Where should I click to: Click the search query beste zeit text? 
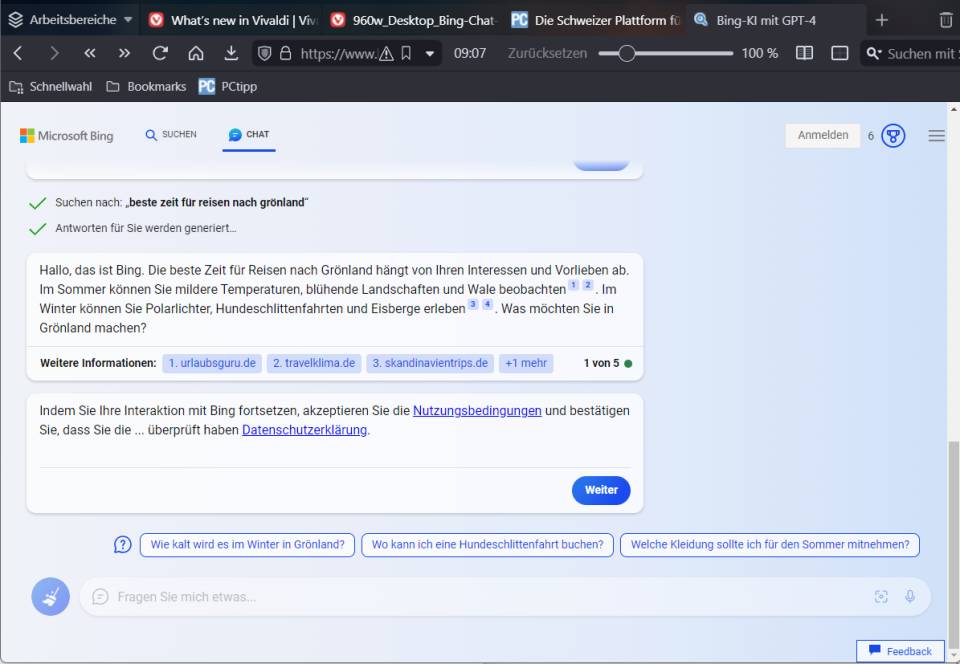[x=217, y=203]
